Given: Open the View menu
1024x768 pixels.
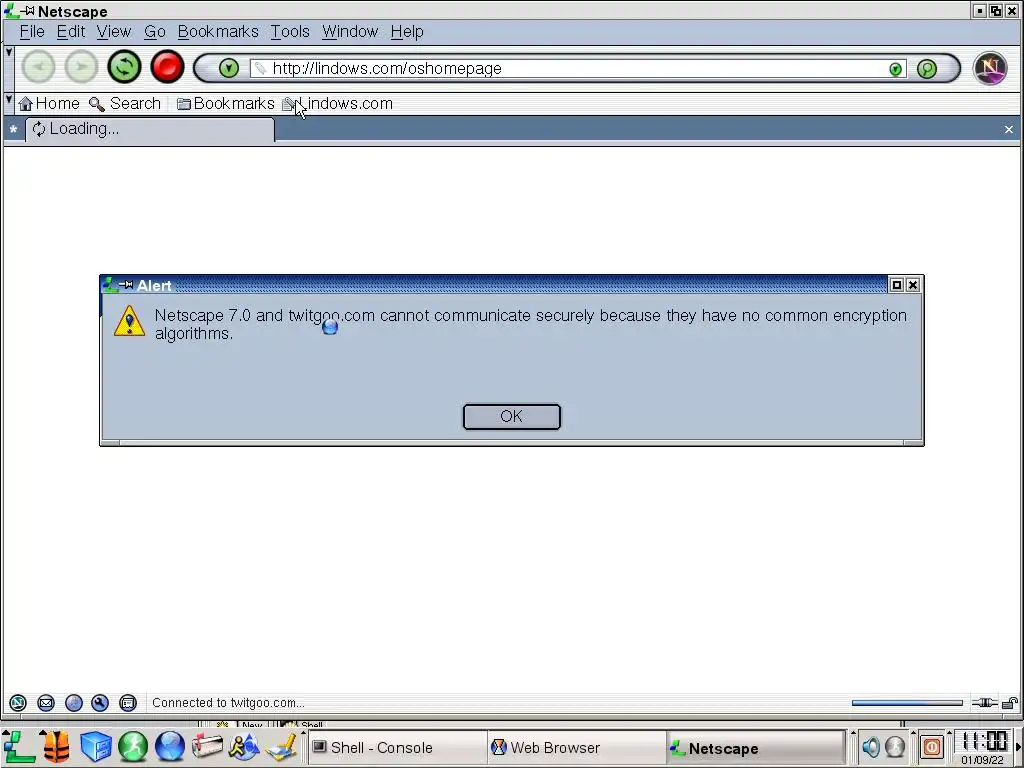Looking at the screenshot, I should 114,31.
